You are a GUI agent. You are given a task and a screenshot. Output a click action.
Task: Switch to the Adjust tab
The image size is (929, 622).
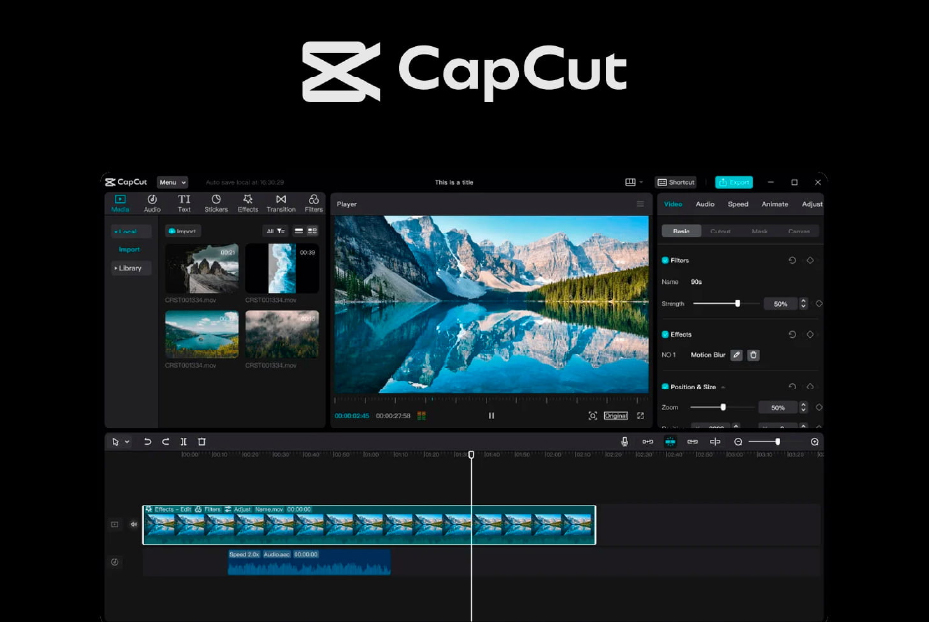(812, 204)
